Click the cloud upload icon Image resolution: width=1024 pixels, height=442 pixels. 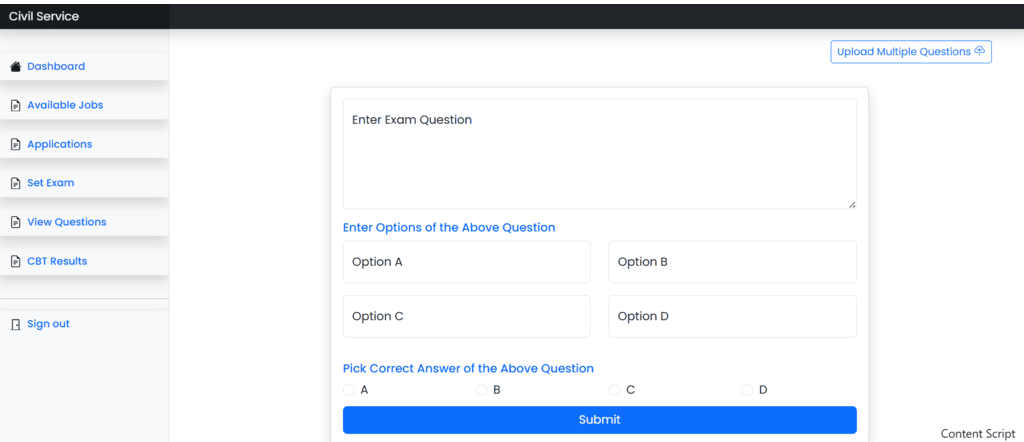[980, 51]
